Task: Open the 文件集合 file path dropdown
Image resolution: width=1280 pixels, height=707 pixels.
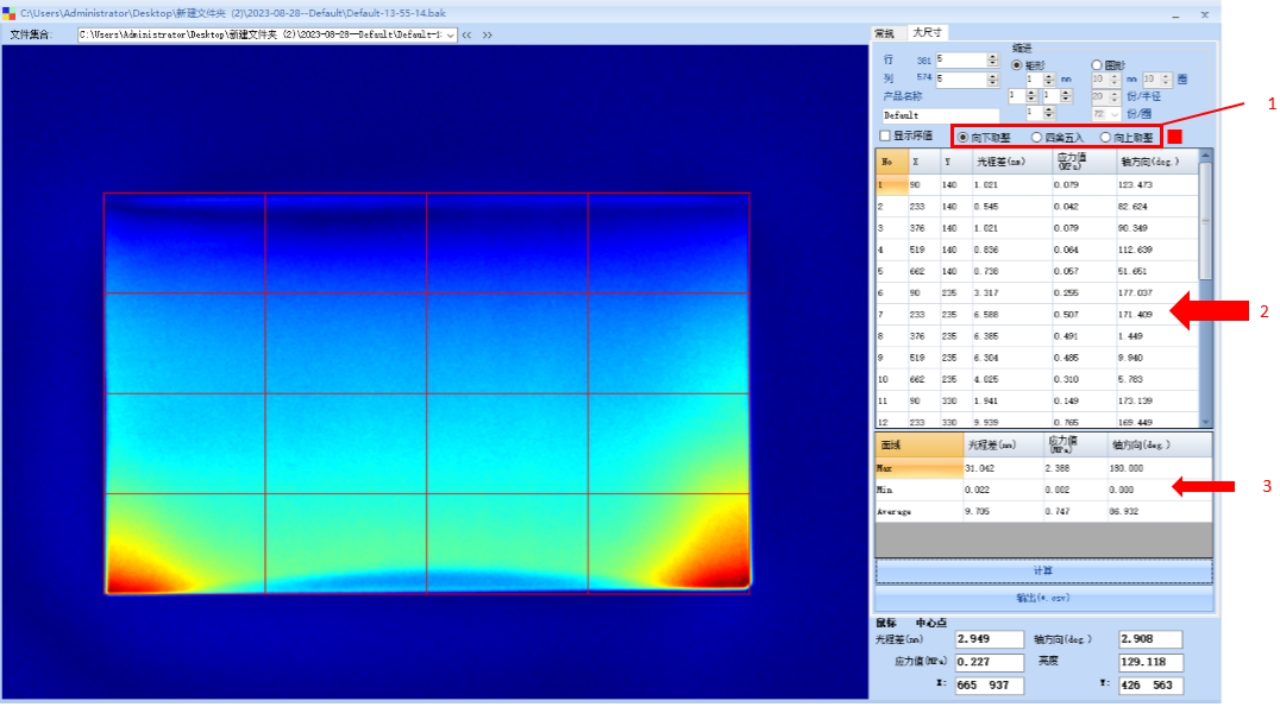Action: pos(451,35)
